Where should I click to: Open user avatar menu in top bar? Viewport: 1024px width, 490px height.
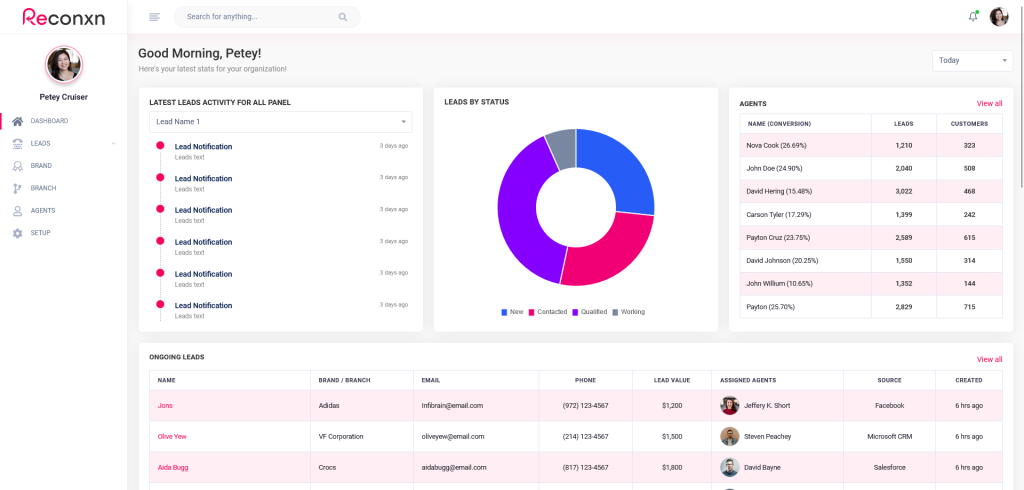[998, 17]
